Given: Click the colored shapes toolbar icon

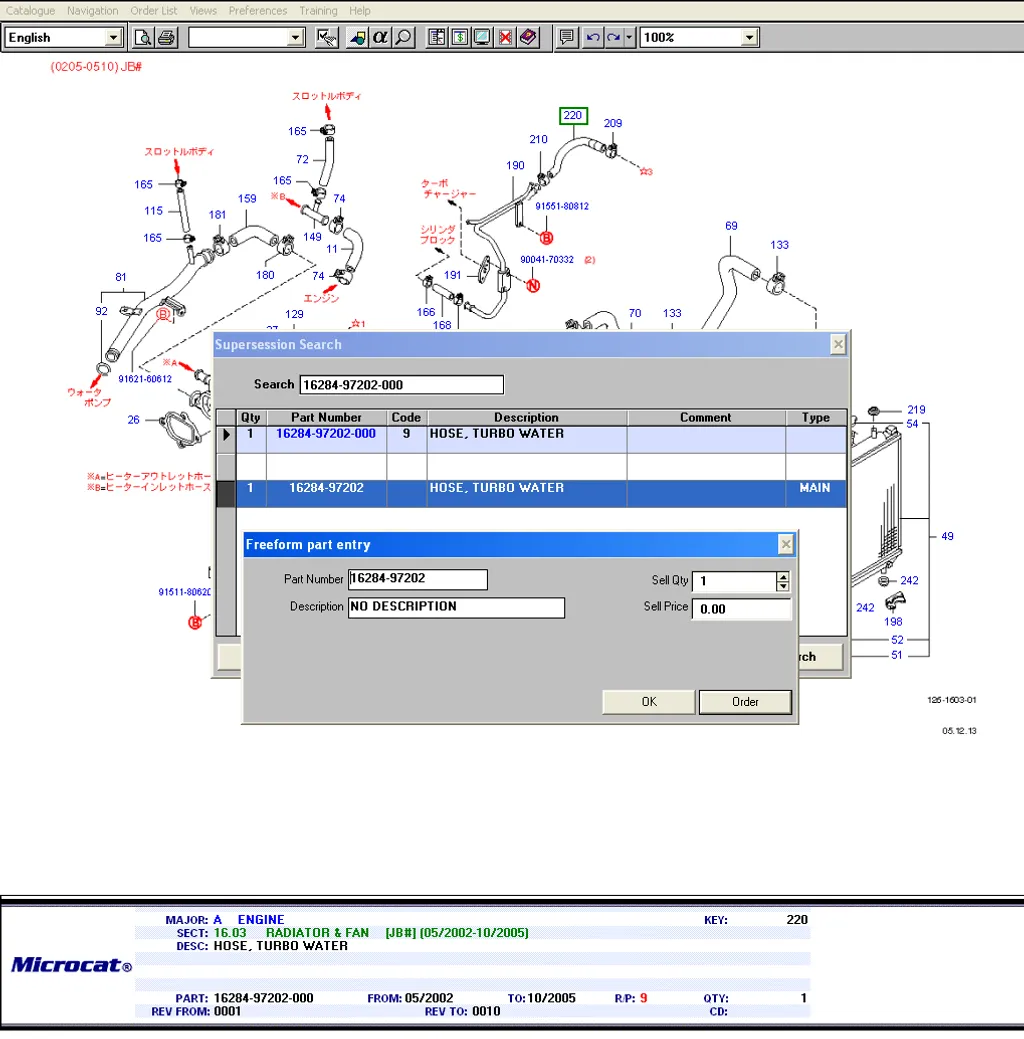Looking at the screenshot, I should tap(357, 37).
